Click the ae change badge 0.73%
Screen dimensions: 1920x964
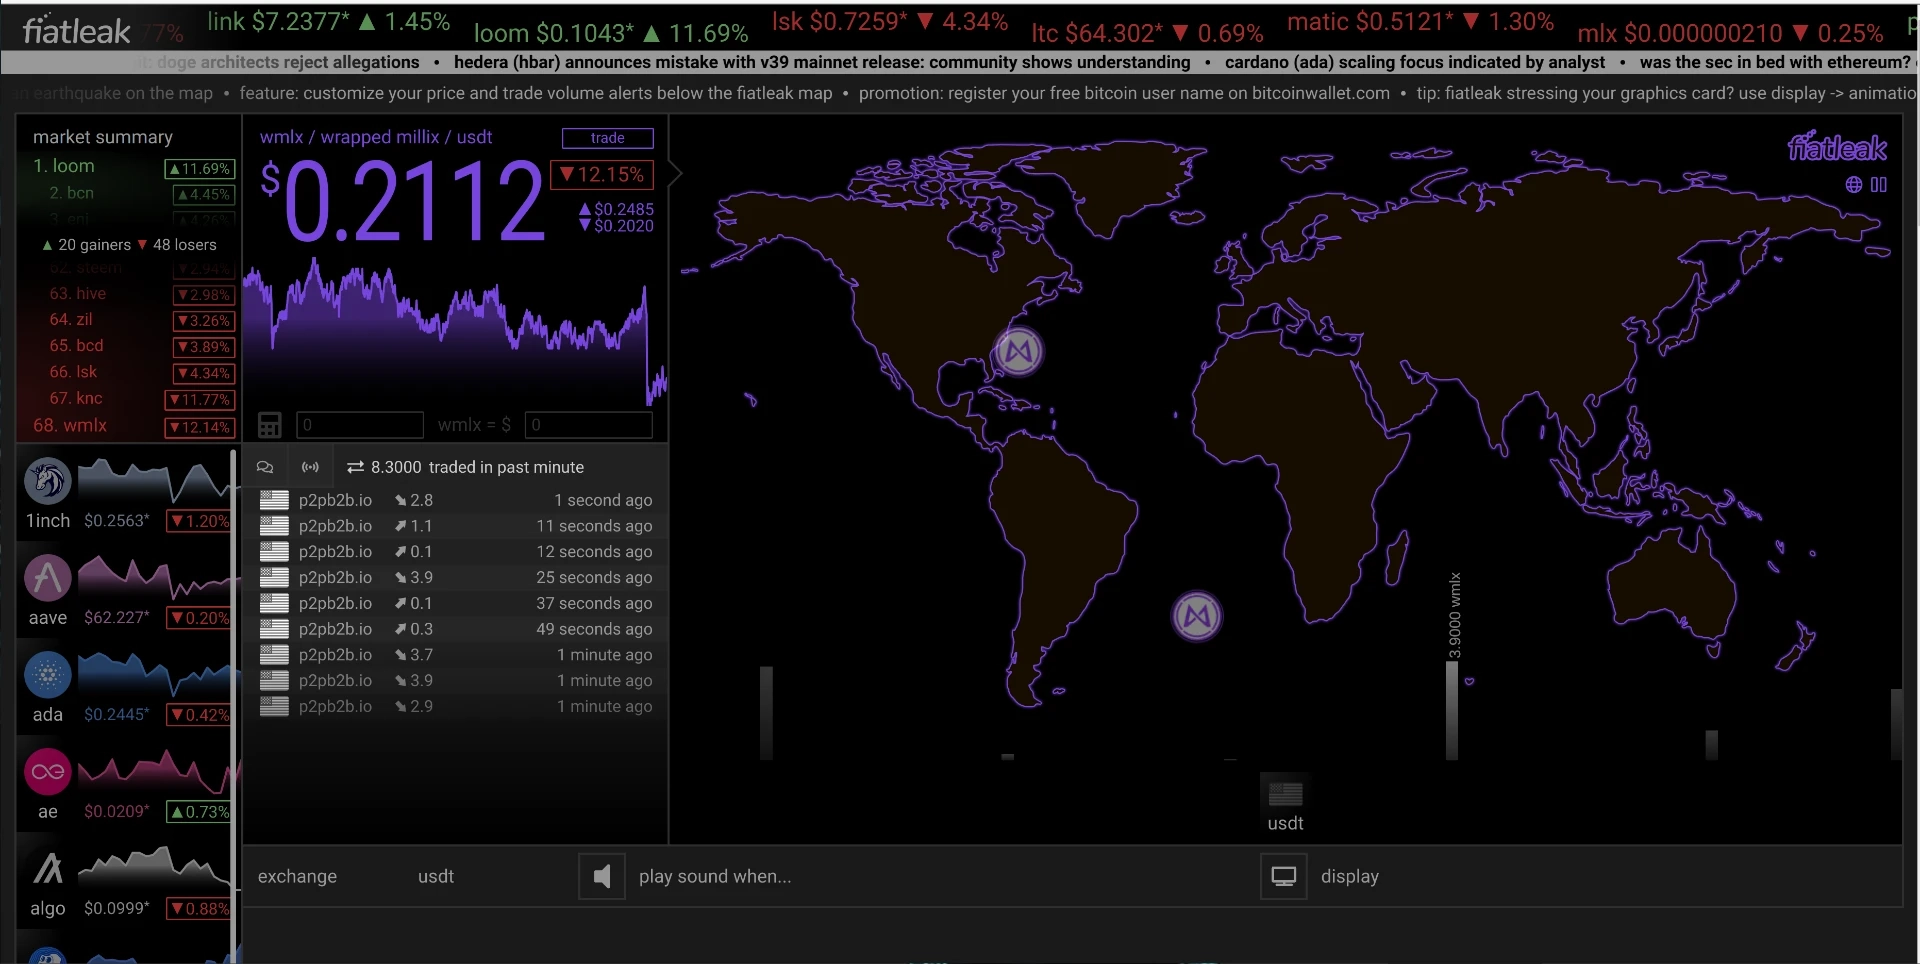[x=199, y=812]
